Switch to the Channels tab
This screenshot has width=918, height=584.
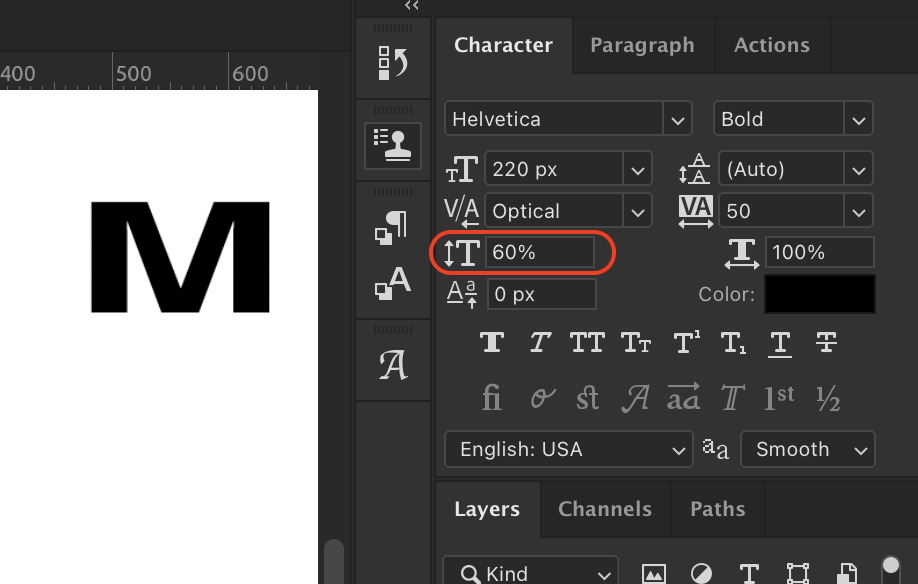click(x=605, y=509)
